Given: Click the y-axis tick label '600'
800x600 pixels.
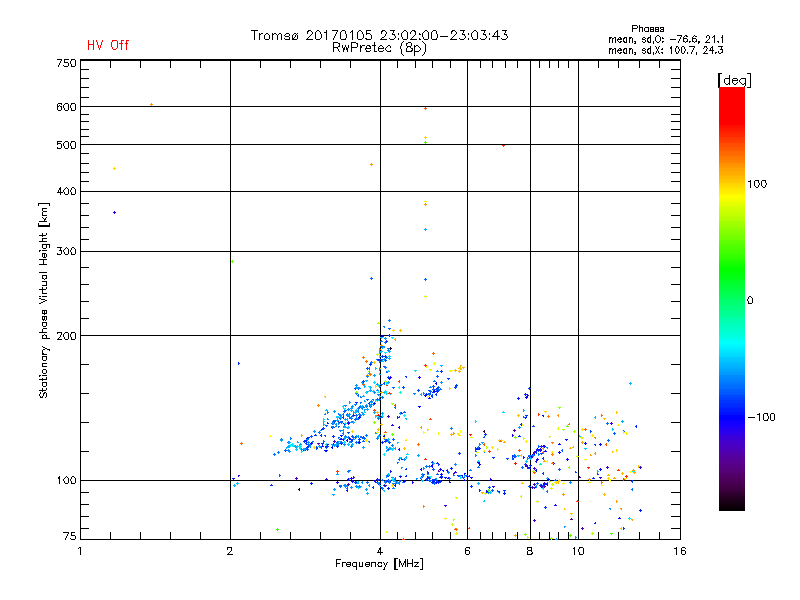Looking at the screenshot, I should [66, 107].
